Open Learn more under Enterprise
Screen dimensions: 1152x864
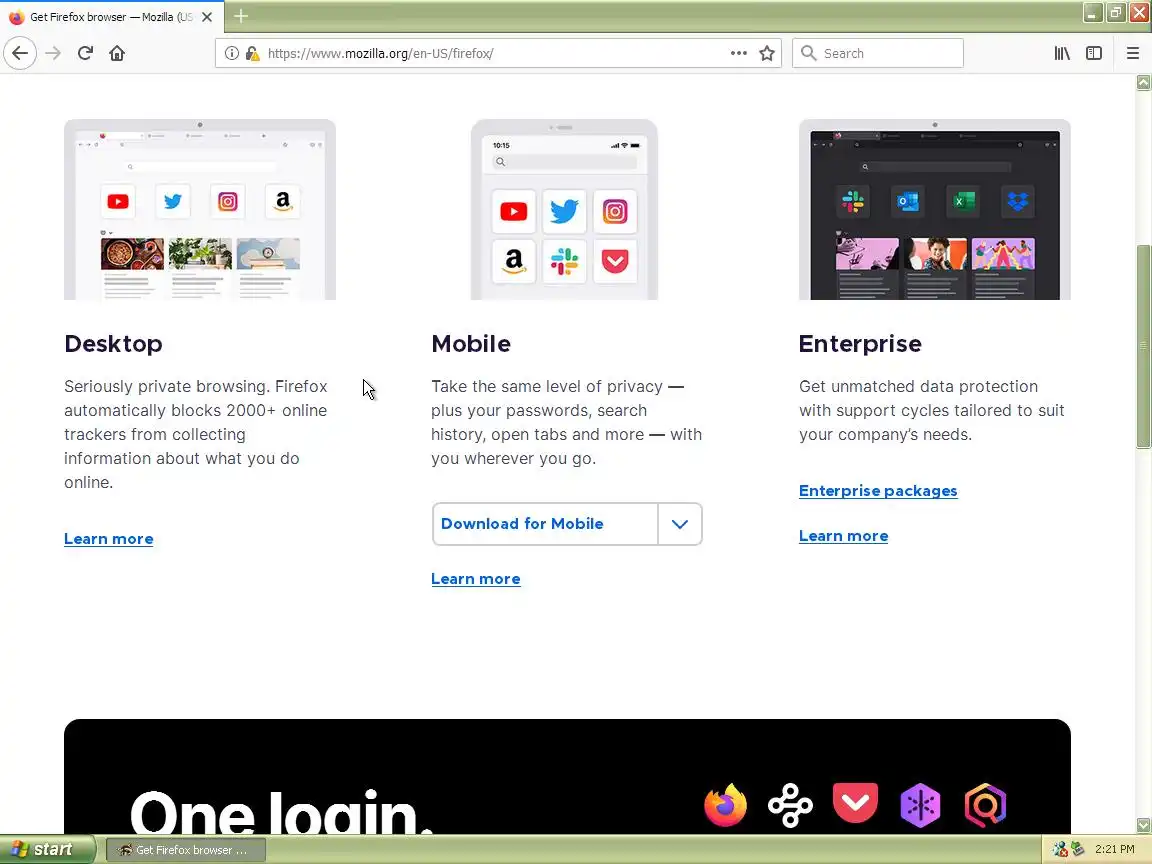tap(843, 536)
